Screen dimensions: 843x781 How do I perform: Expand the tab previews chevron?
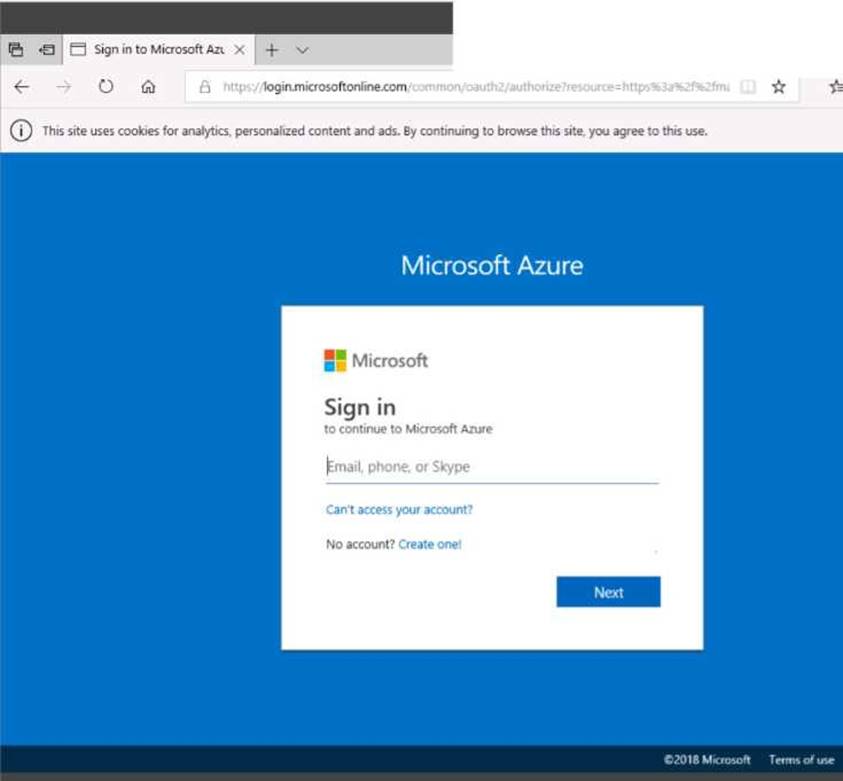(303, 50)
